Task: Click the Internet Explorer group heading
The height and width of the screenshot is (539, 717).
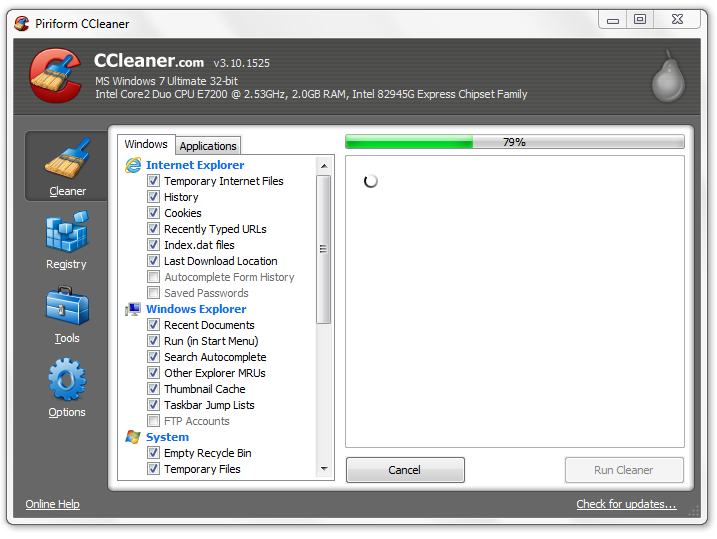Action: [195, 165]
